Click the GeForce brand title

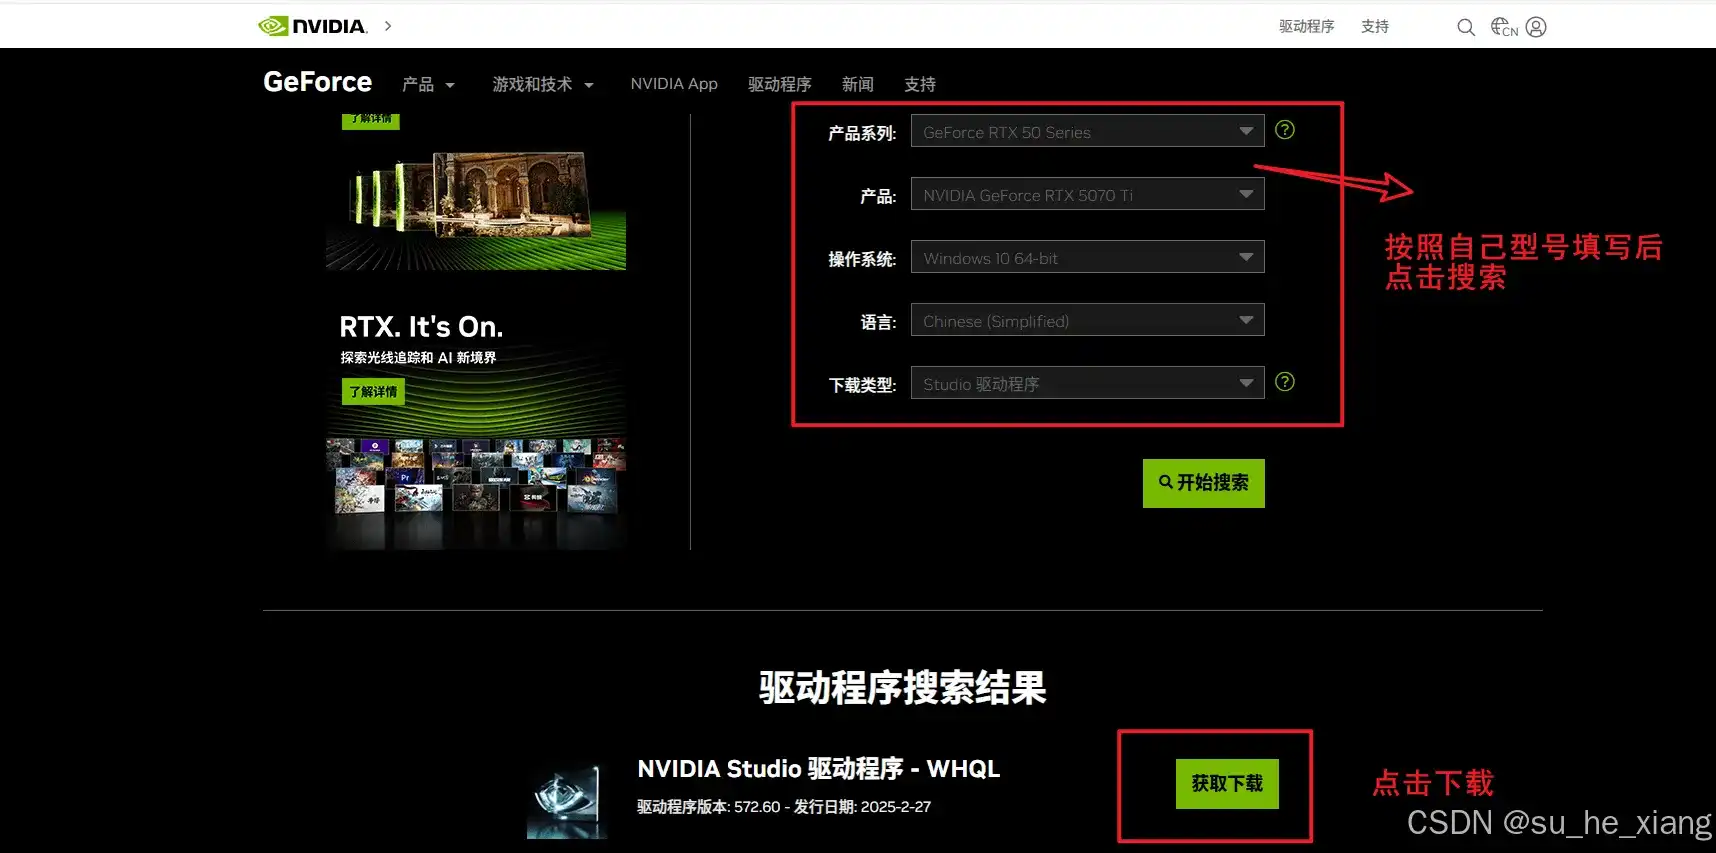point(317,82)
